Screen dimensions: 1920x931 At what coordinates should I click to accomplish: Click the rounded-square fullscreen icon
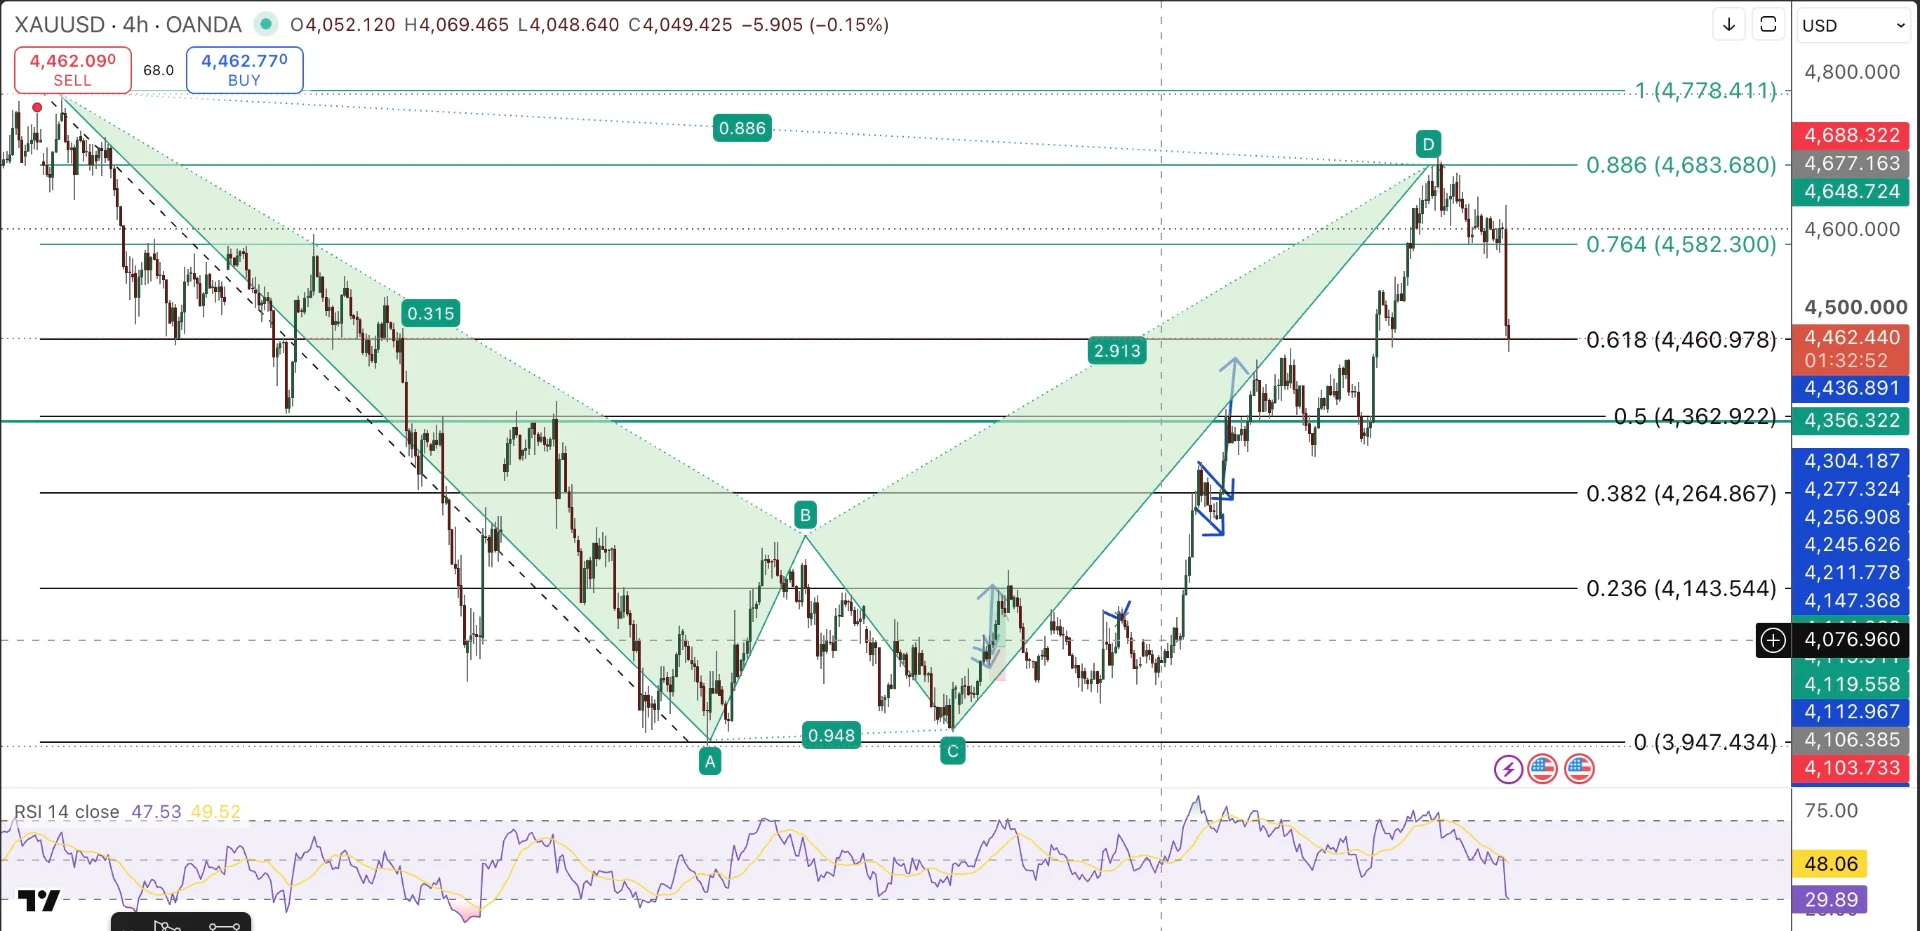[1768, 25]
